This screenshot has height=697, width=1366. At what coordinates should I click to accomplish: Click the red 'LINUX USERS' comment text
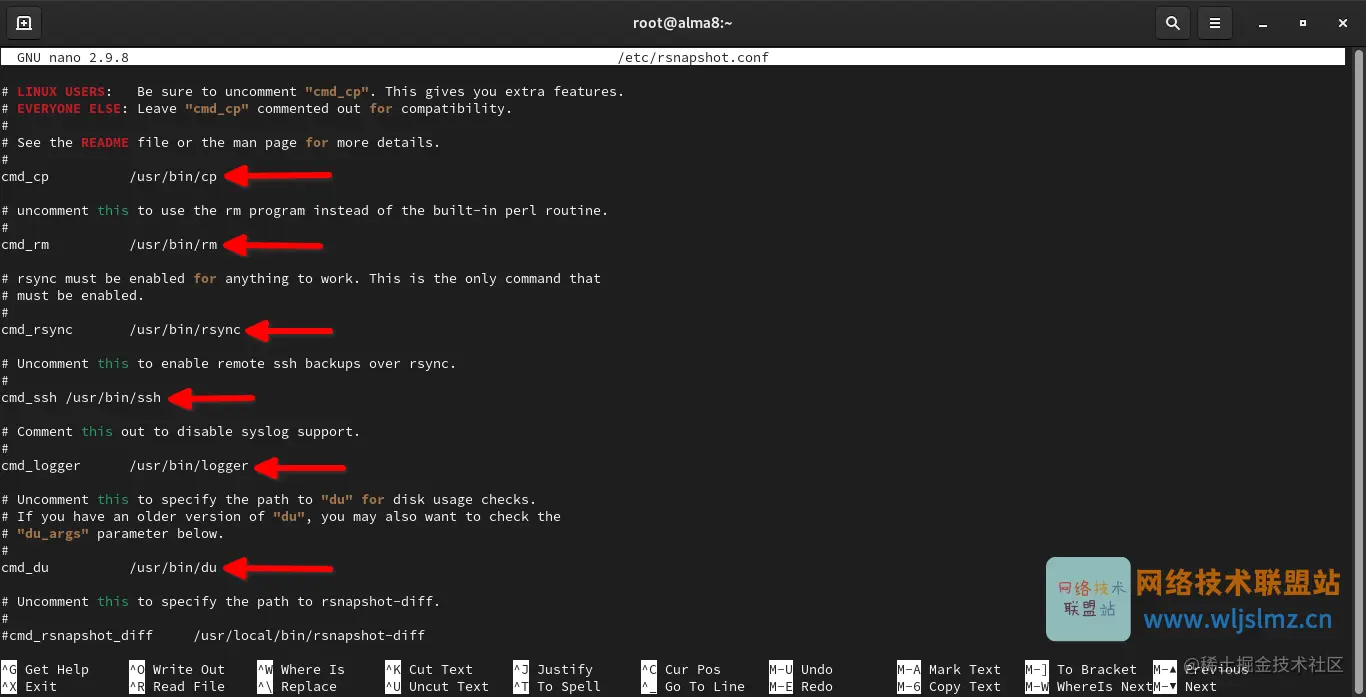pos(61,91)
